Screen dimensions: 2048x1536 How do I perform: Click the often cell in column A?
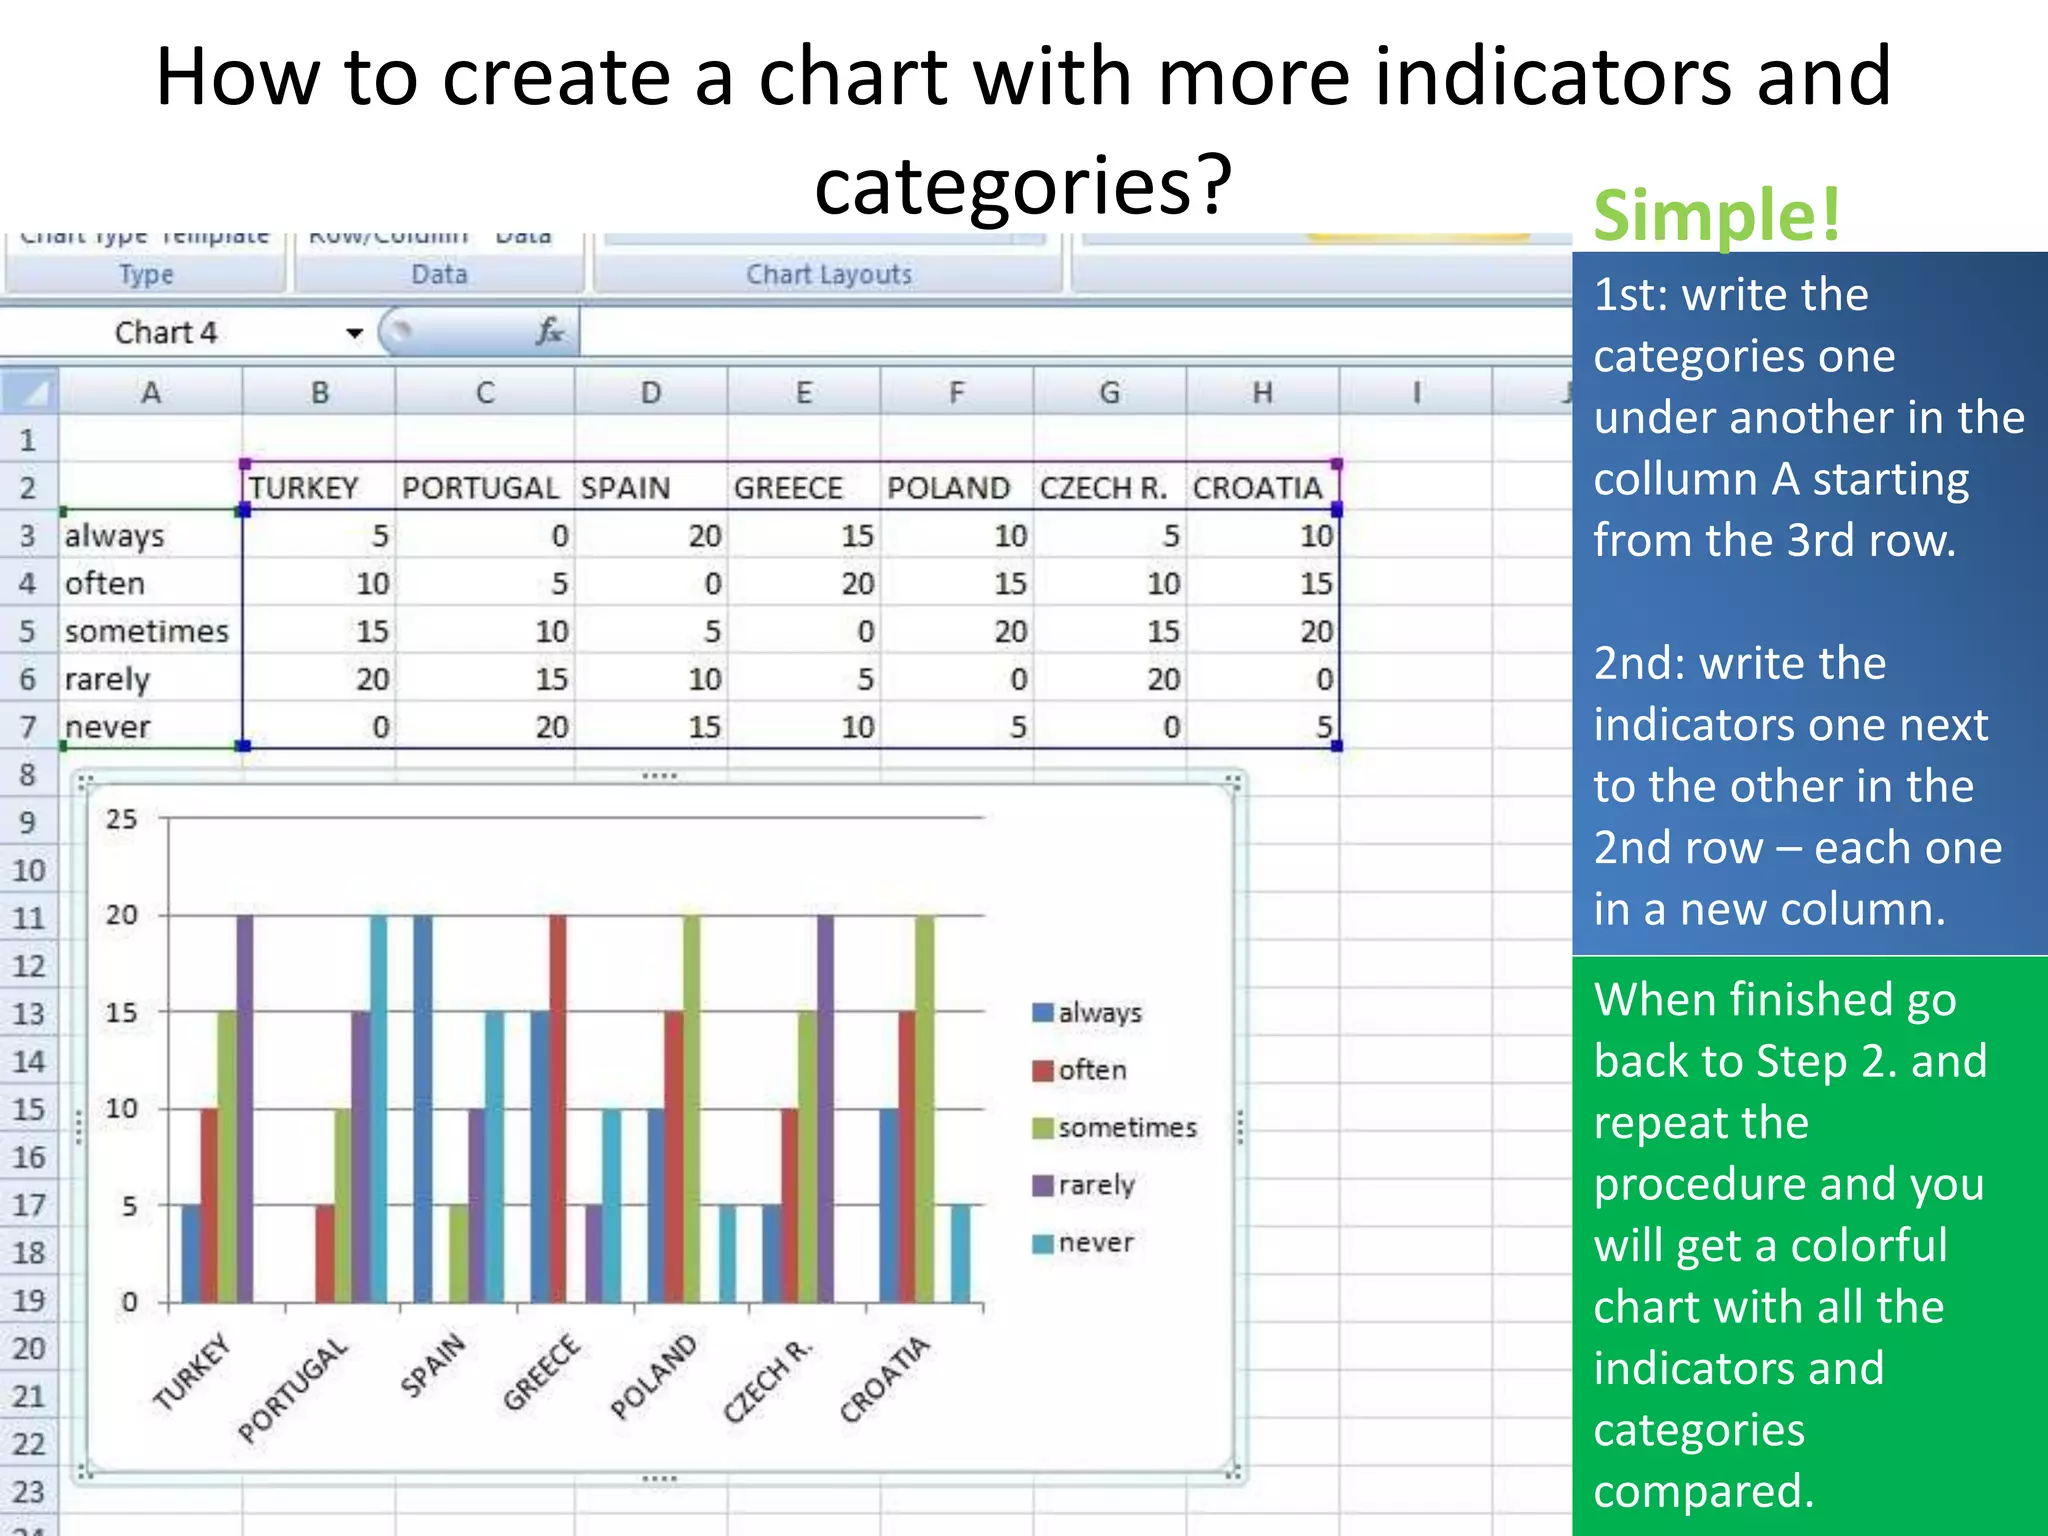tap(151, 584)
